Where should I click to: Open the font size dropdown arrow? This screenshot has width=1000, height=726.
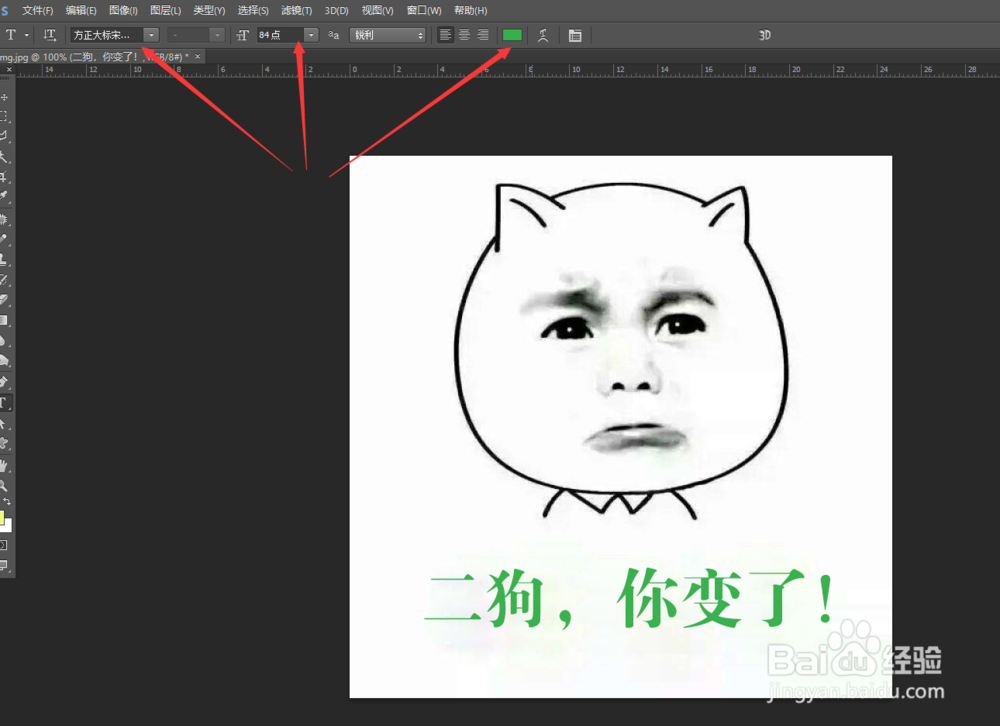[311, 35]
